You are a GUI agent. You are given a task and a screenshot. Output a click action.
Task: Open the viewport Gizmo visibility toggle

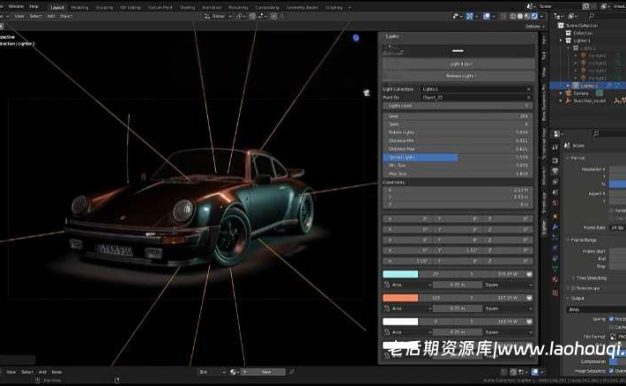[x=470, y=16]
